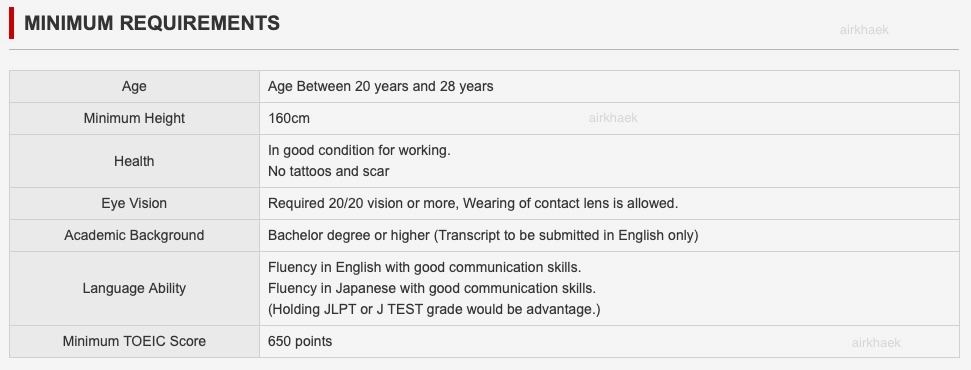
Task: Select the Minimum TOEIC Score label cell
Action: (134, 341)
